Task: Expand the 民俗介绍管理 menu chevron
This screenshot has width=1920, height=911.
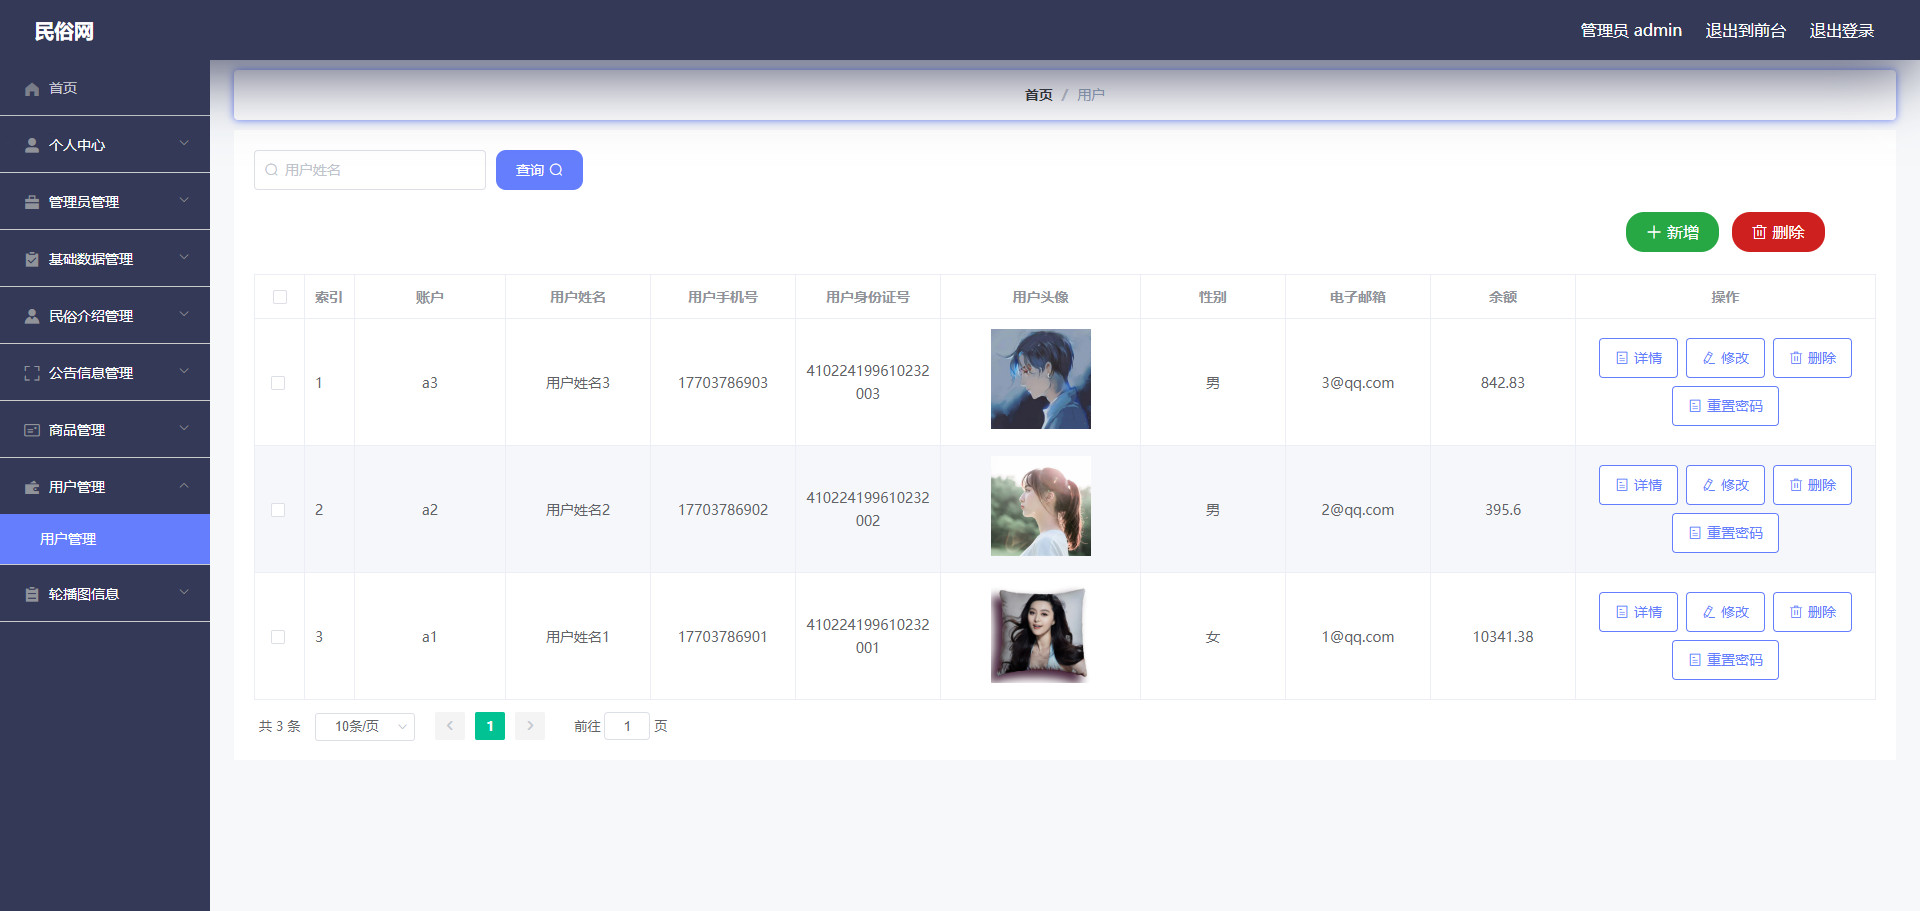Action: click(x=184, y=315)
